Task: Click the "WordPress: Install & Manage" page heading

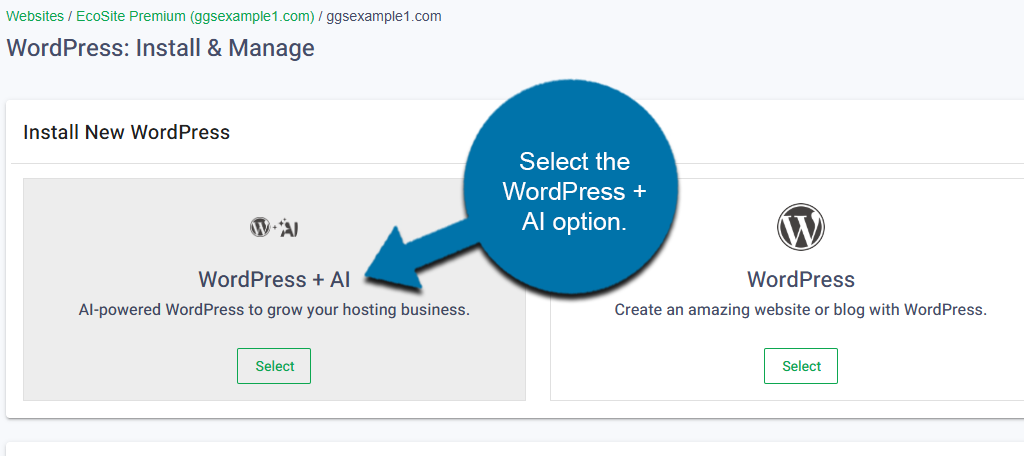Action: pos(160,48)
